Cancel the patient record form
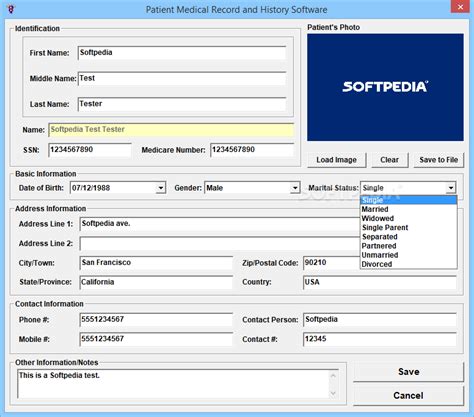The height and width of the screenshot is (417, 474). pos(409,396)
